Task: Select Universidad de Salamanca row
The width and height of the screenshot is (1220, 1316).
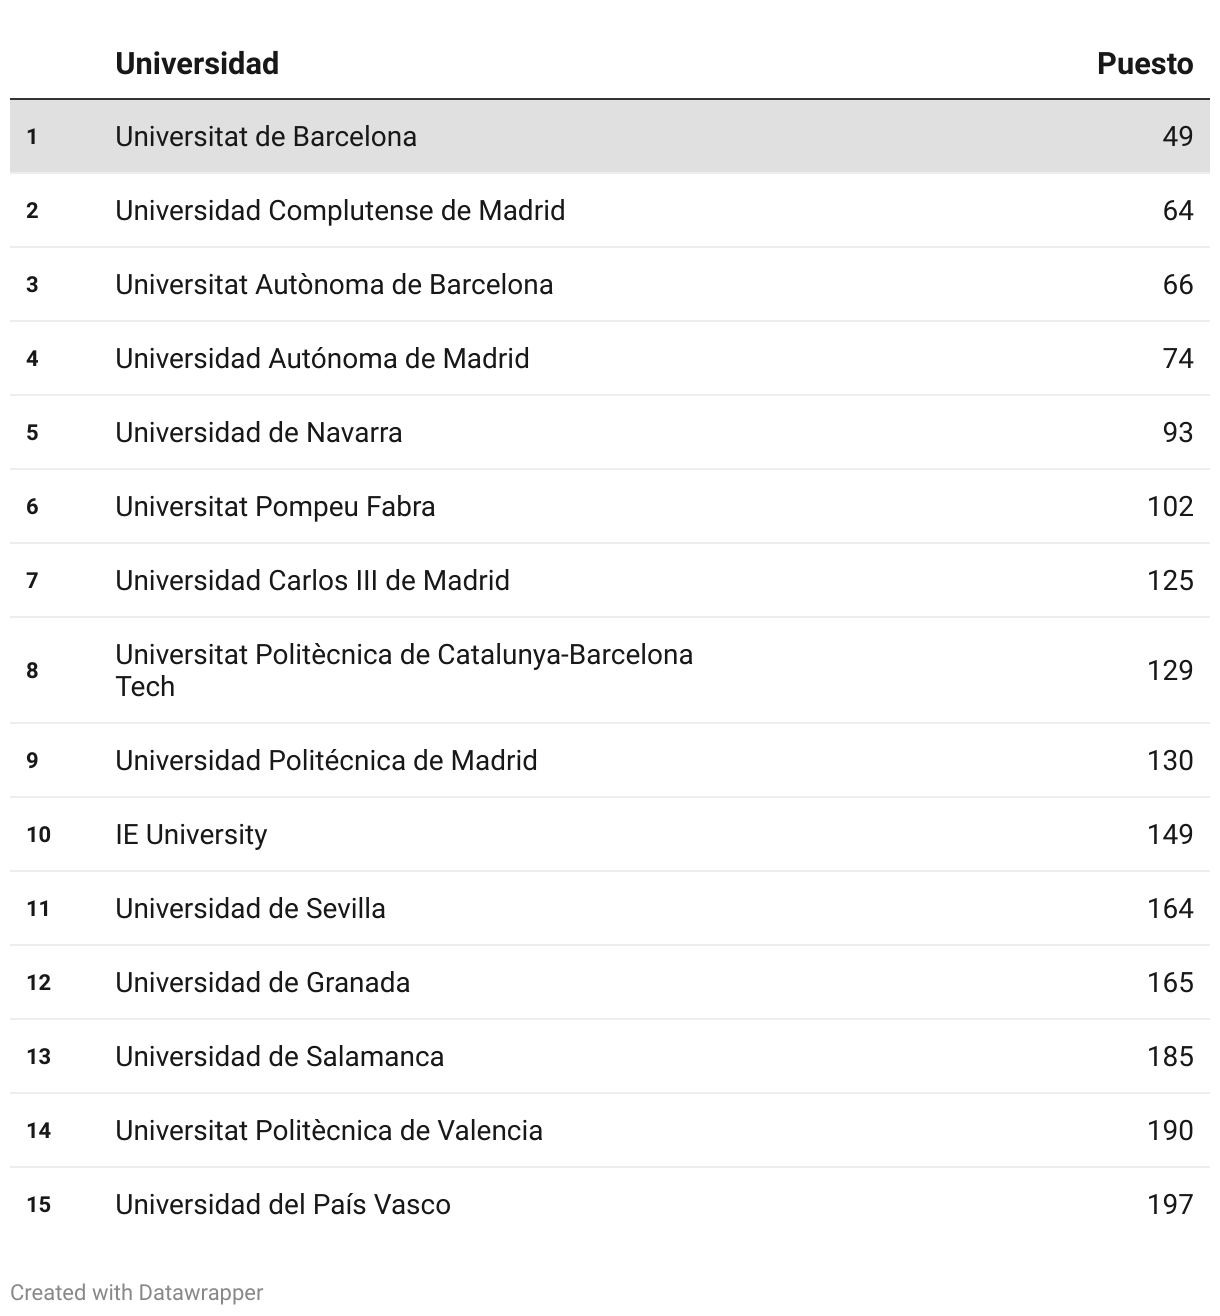Action: [x=610, y=1057]
